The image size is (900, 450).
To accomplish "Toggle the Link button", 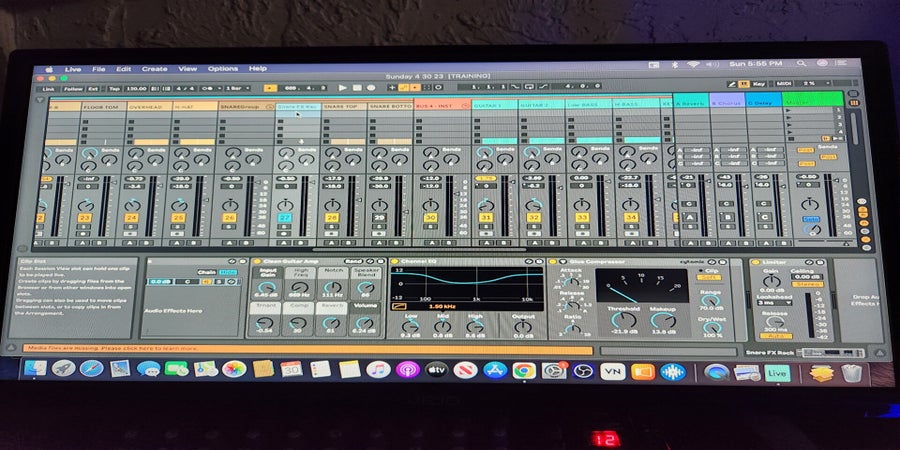I will (48, 88).
